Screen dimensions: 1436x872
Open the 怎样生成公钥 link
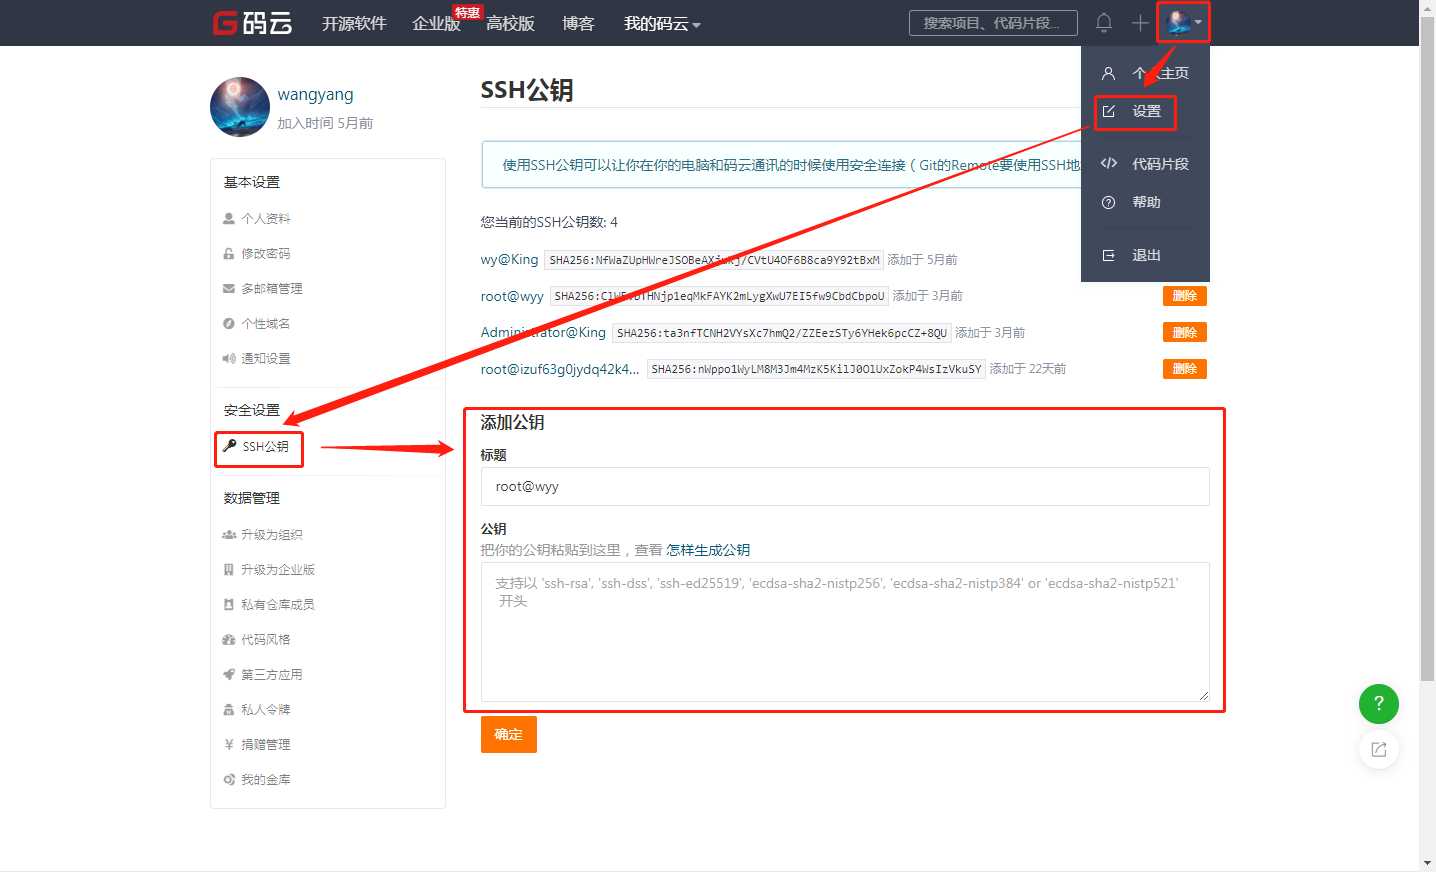coord(708,550)
